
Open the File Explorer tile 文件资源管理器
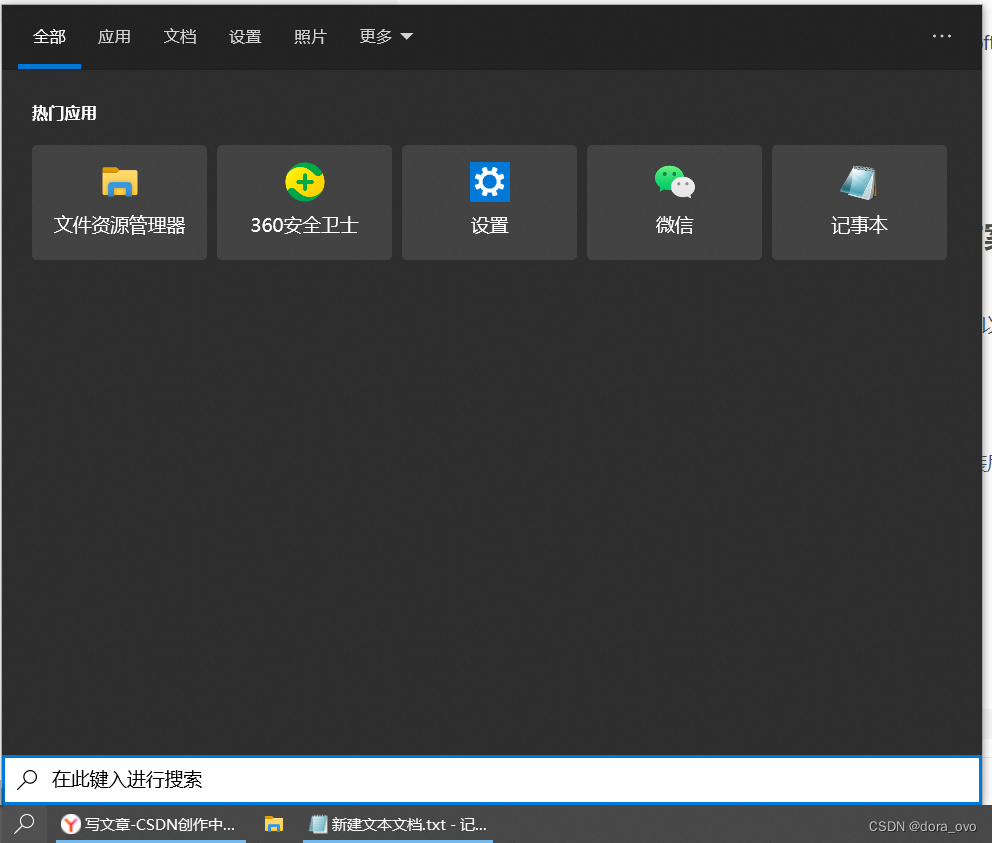tap(120, 203)
